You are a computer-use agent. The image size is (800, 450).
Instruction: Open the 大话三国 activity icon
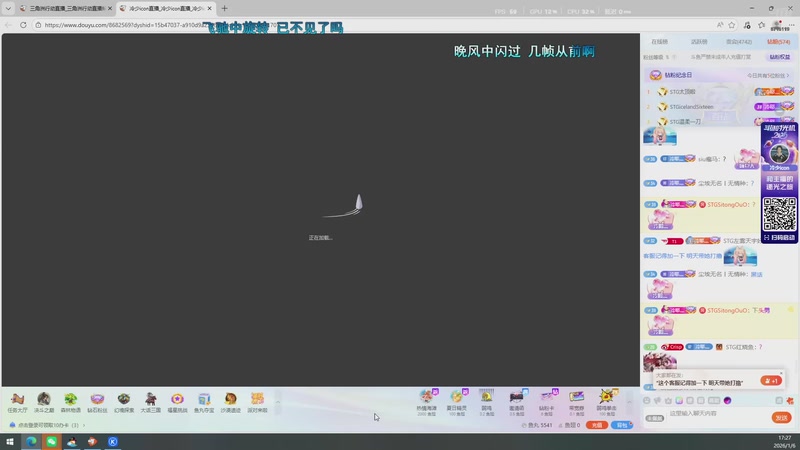151,402
